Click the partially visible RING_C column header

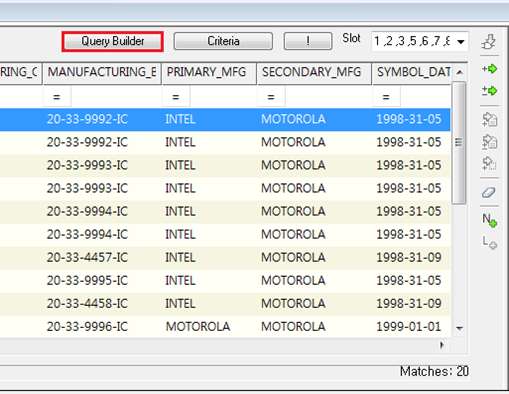pyautogui.click(x=21, y=72)
